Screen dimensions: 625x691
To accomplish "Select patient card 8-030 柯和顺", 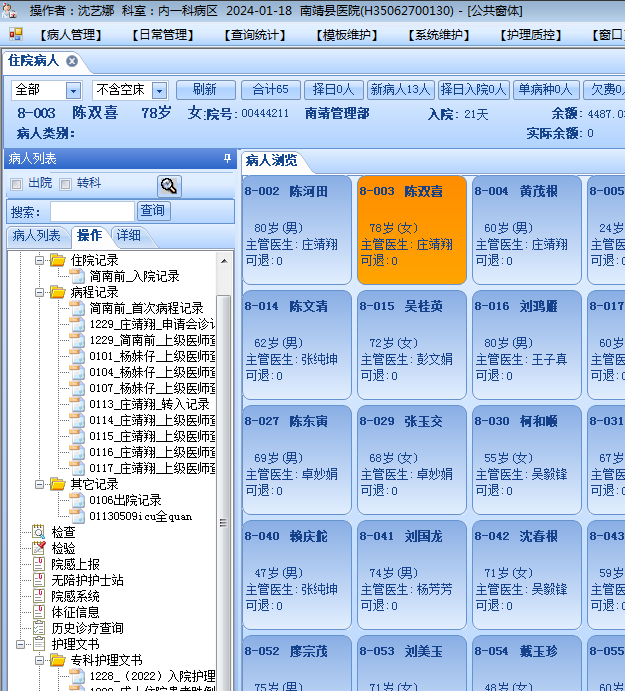I will 527,460.
